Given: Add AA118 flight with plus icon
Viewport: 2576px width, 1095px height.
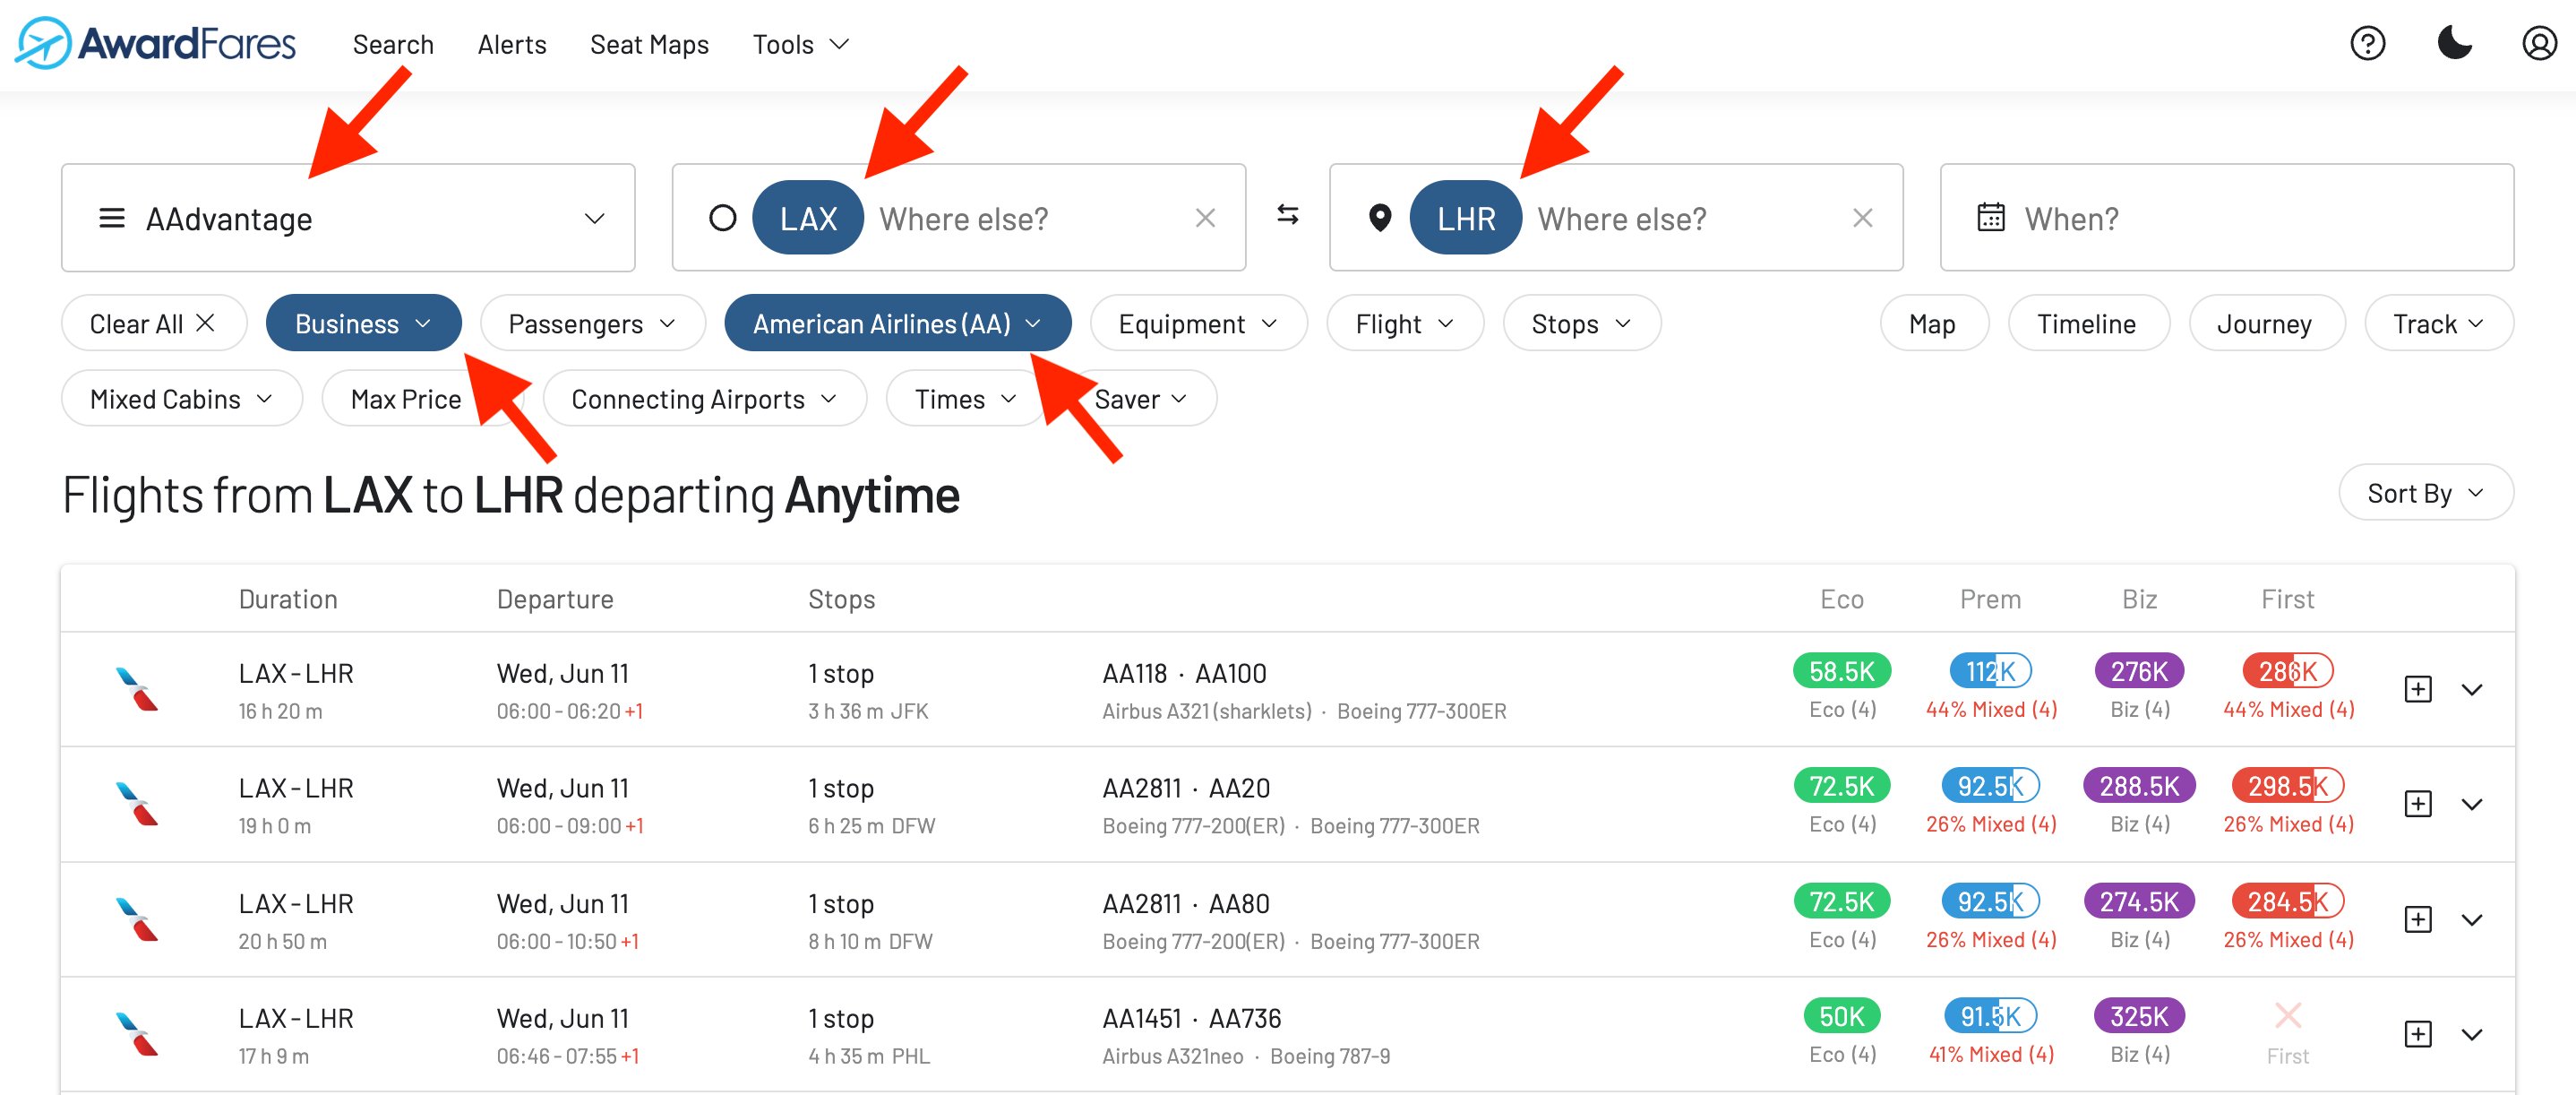Looking at the screenshot, I should tap(2417, 689).
